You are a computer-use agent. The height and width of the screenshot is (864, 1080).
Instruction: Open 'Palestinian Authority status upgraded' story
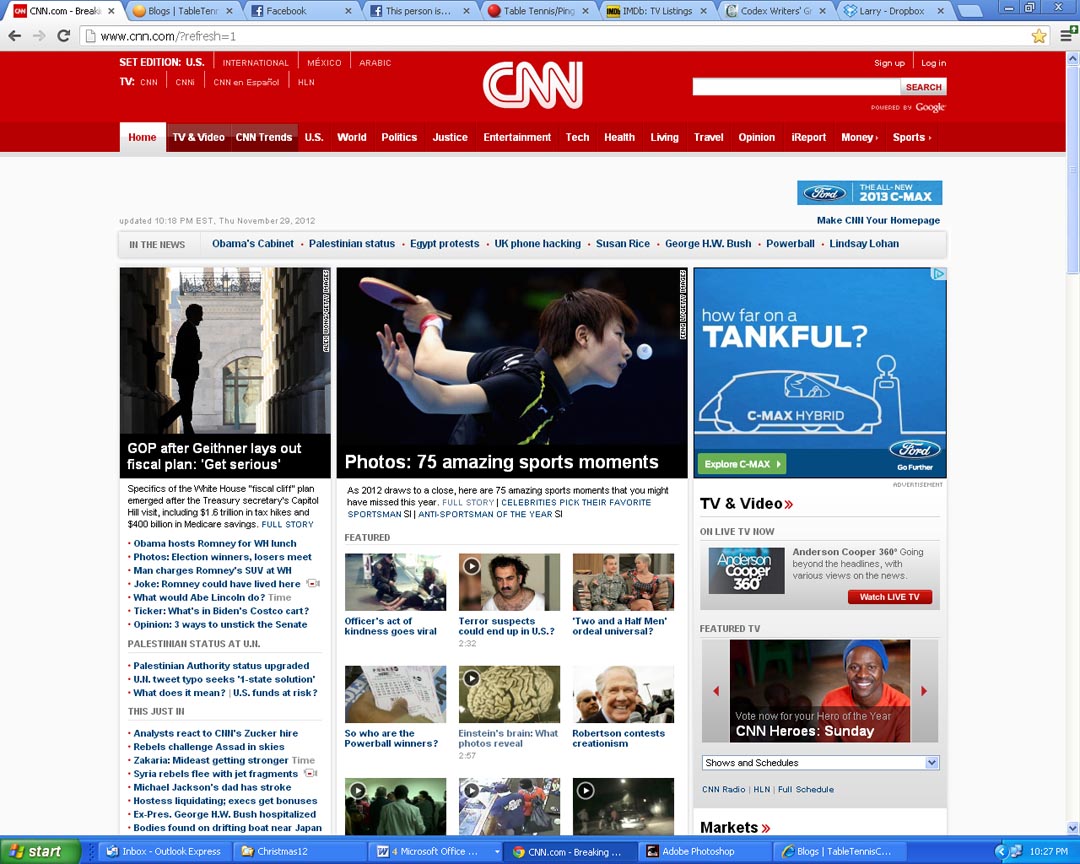(221, 666)
